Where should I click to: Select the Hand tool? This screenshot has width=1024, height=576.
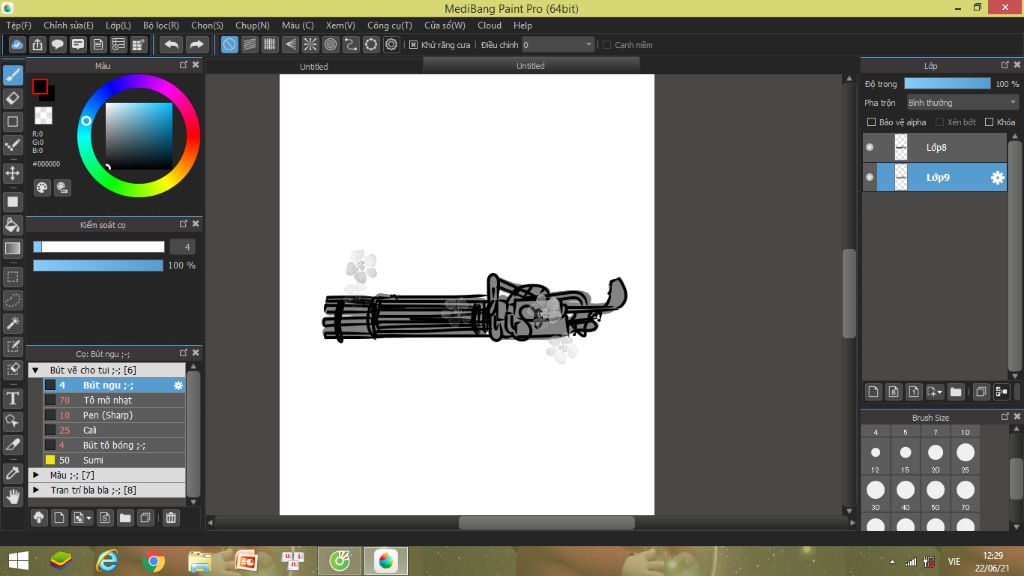tap(12, 497)
